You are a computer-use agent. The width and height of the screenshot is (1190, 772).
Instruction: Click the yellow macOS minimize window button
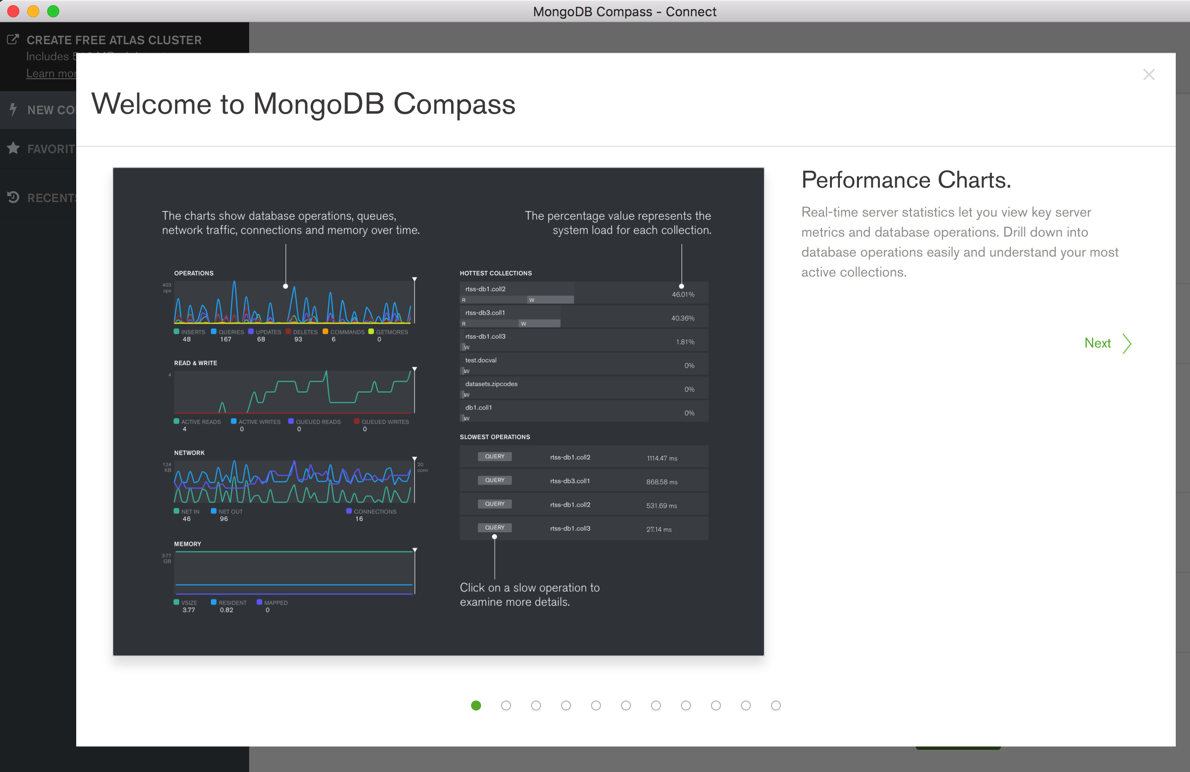click(33, 11)
